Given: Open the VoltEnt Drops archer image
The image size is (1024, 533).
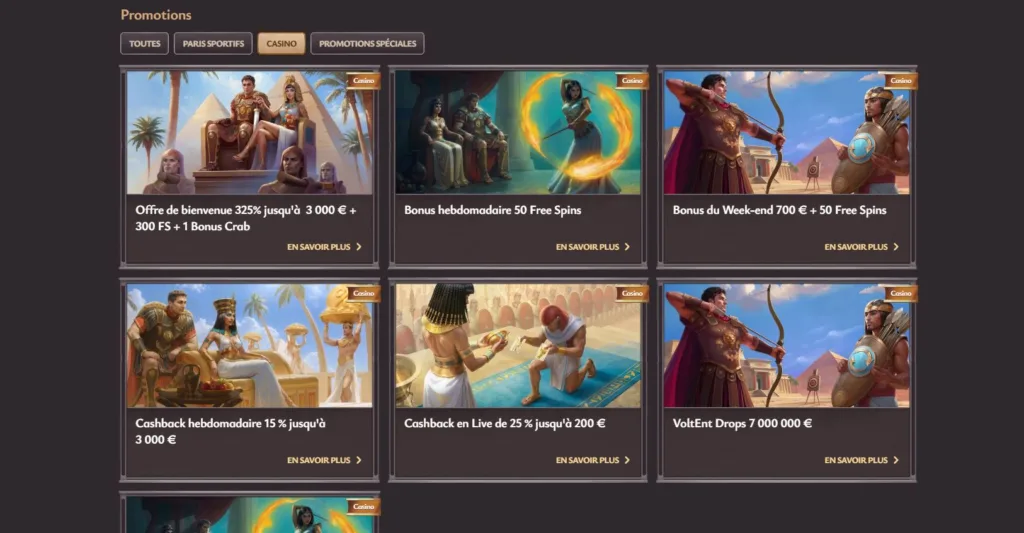Looking at the screenshot, I should pos(786,346).
